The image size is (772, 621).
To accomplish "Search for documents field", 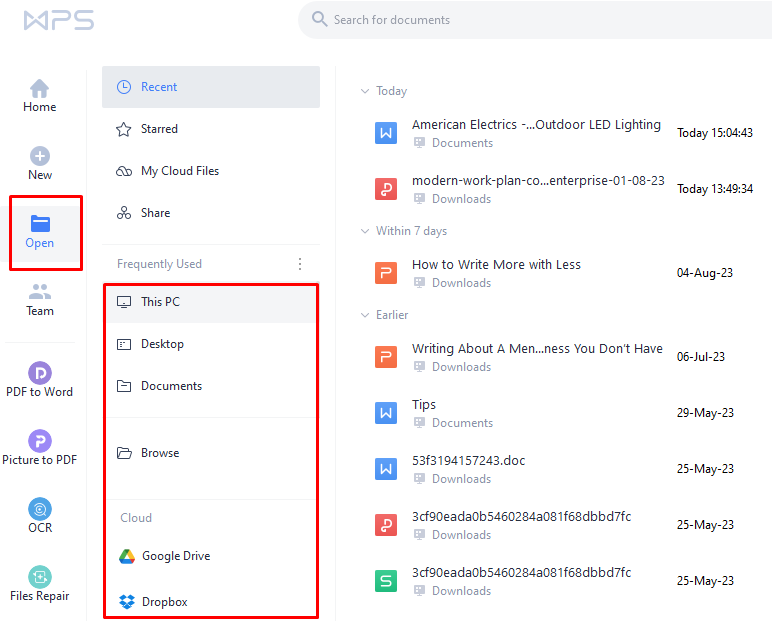I will coord(535,20).
